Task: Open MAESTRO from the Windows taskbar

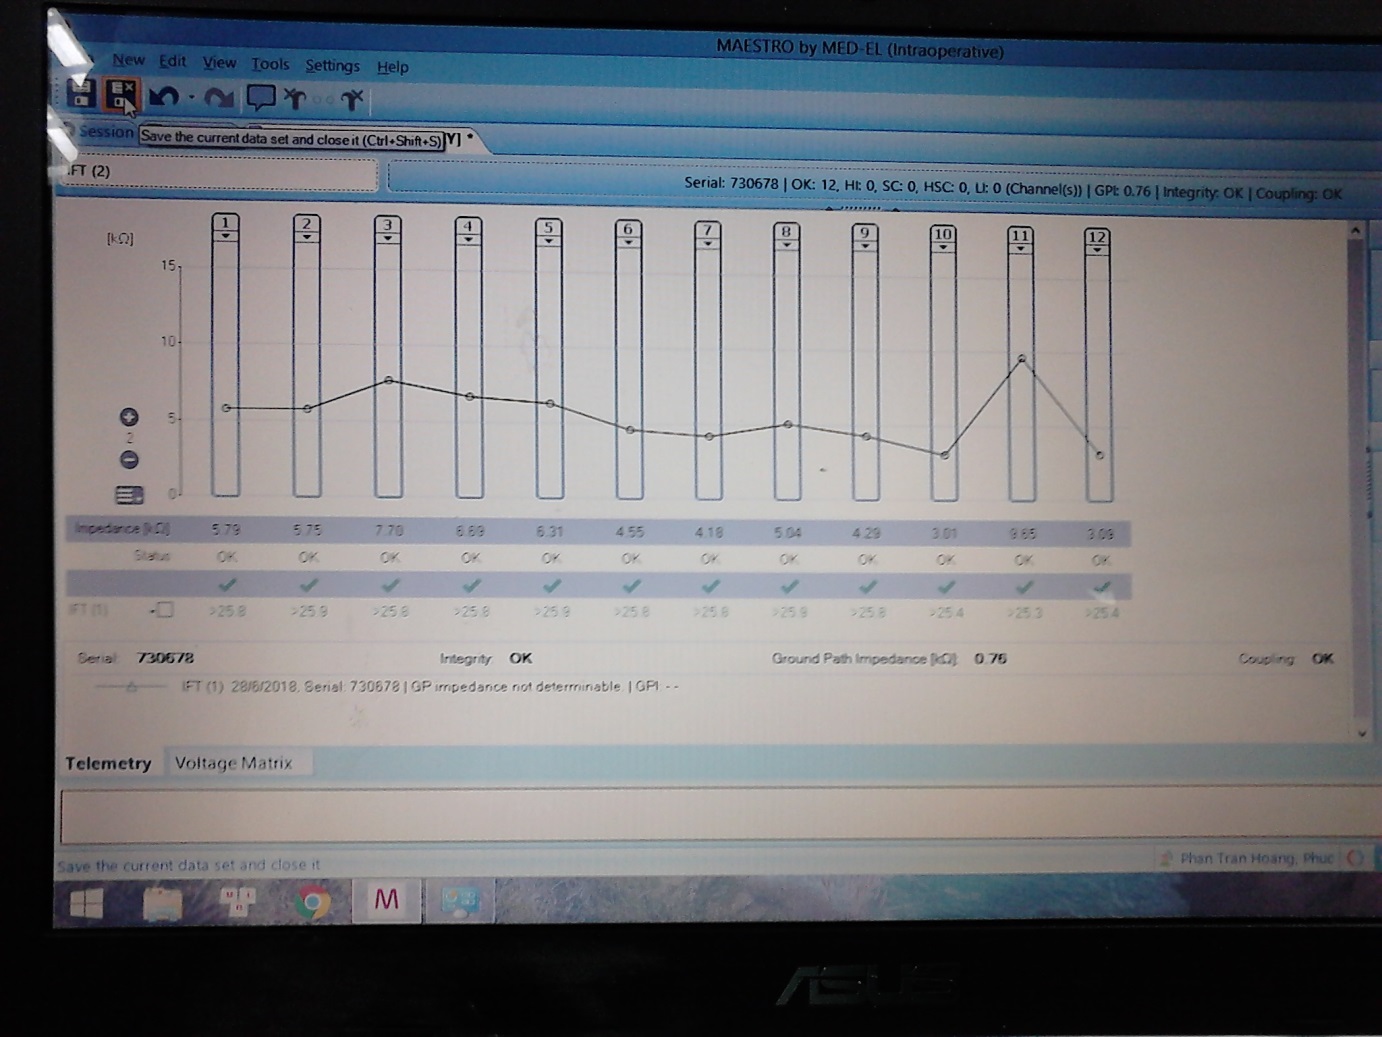Action: pyautogui.click(x=386, y=900)
